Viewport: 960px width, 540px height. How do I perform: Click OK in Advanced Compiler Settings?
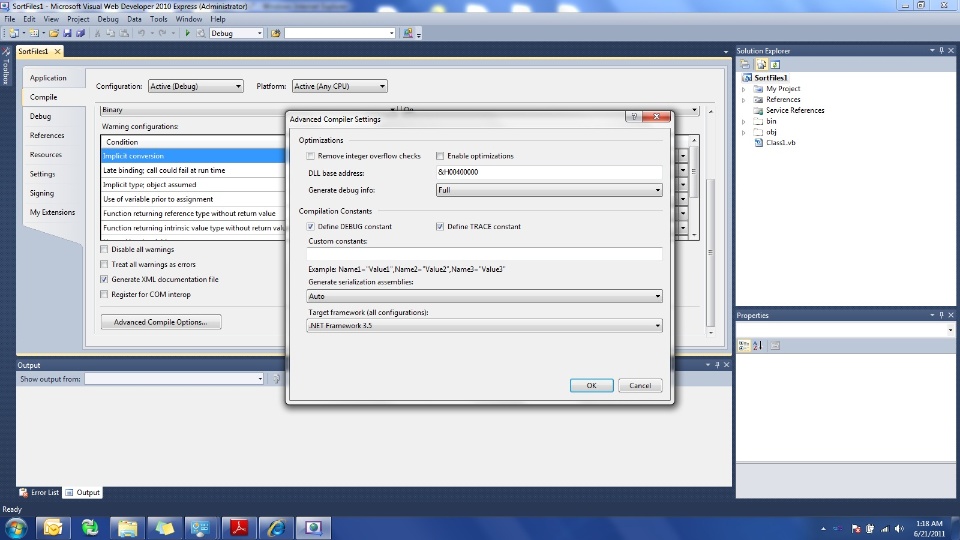[591, 385]
